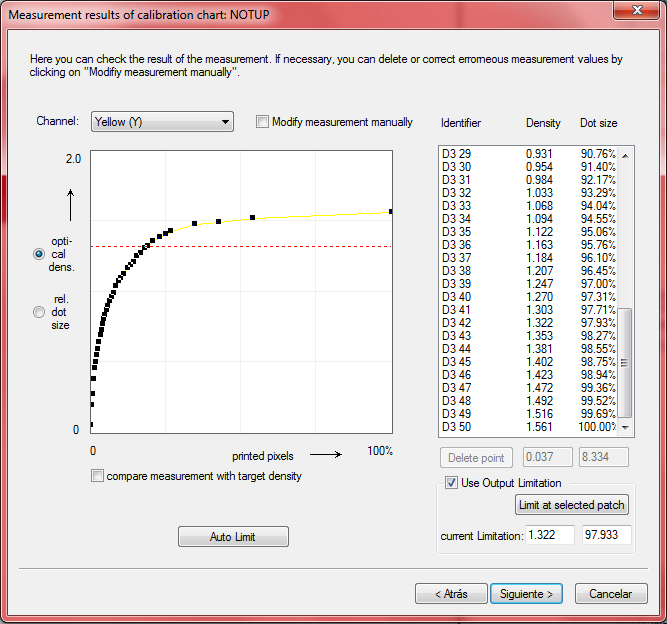667x624 pixels.
Task: Select the D3 50 row with 100.00% dot size
Action: point(528,427)
